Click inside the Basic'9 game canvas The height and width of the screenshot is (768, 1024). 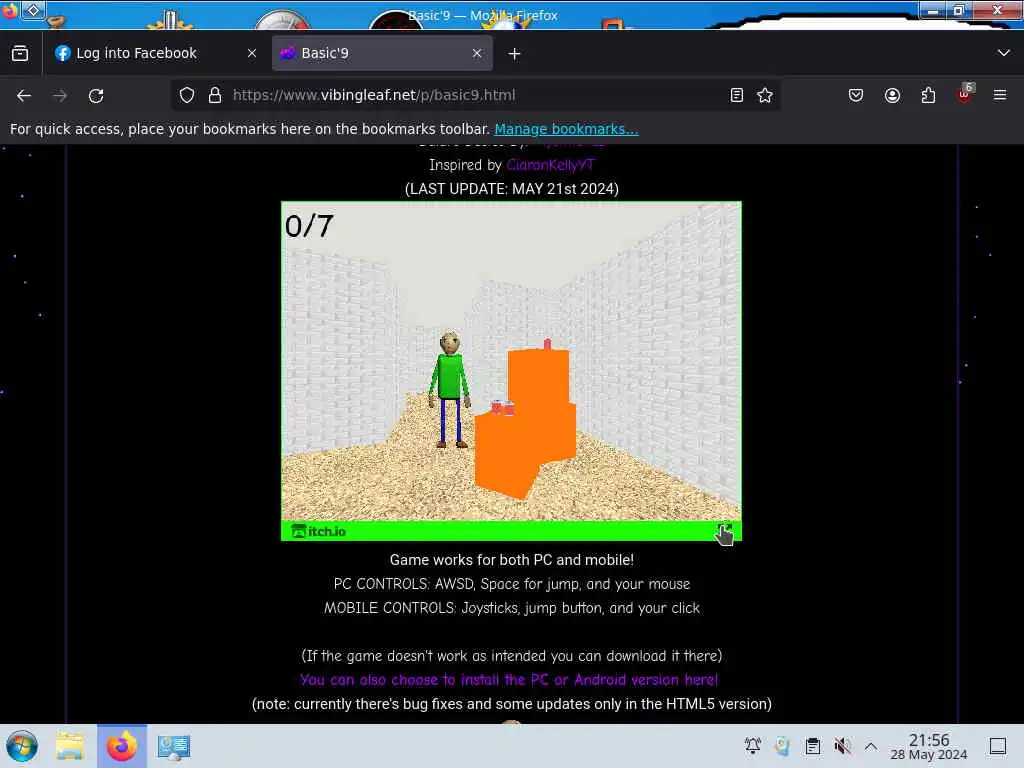(x=511, y=361)
